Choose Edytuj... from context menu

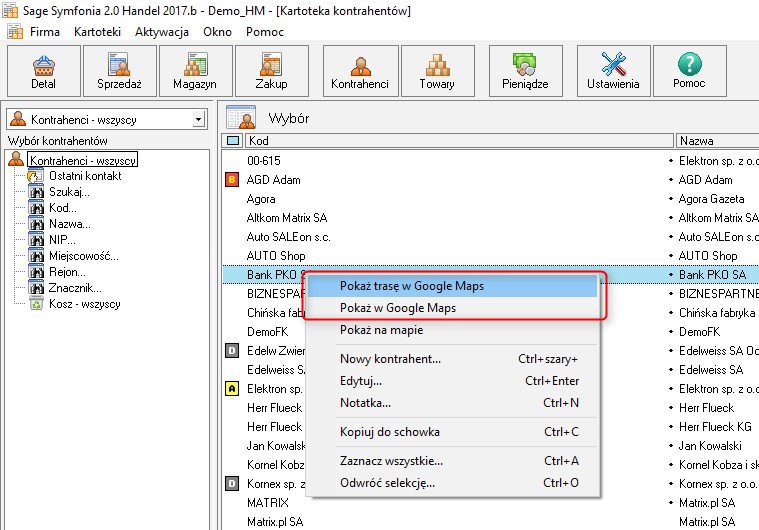coord(453,381)
